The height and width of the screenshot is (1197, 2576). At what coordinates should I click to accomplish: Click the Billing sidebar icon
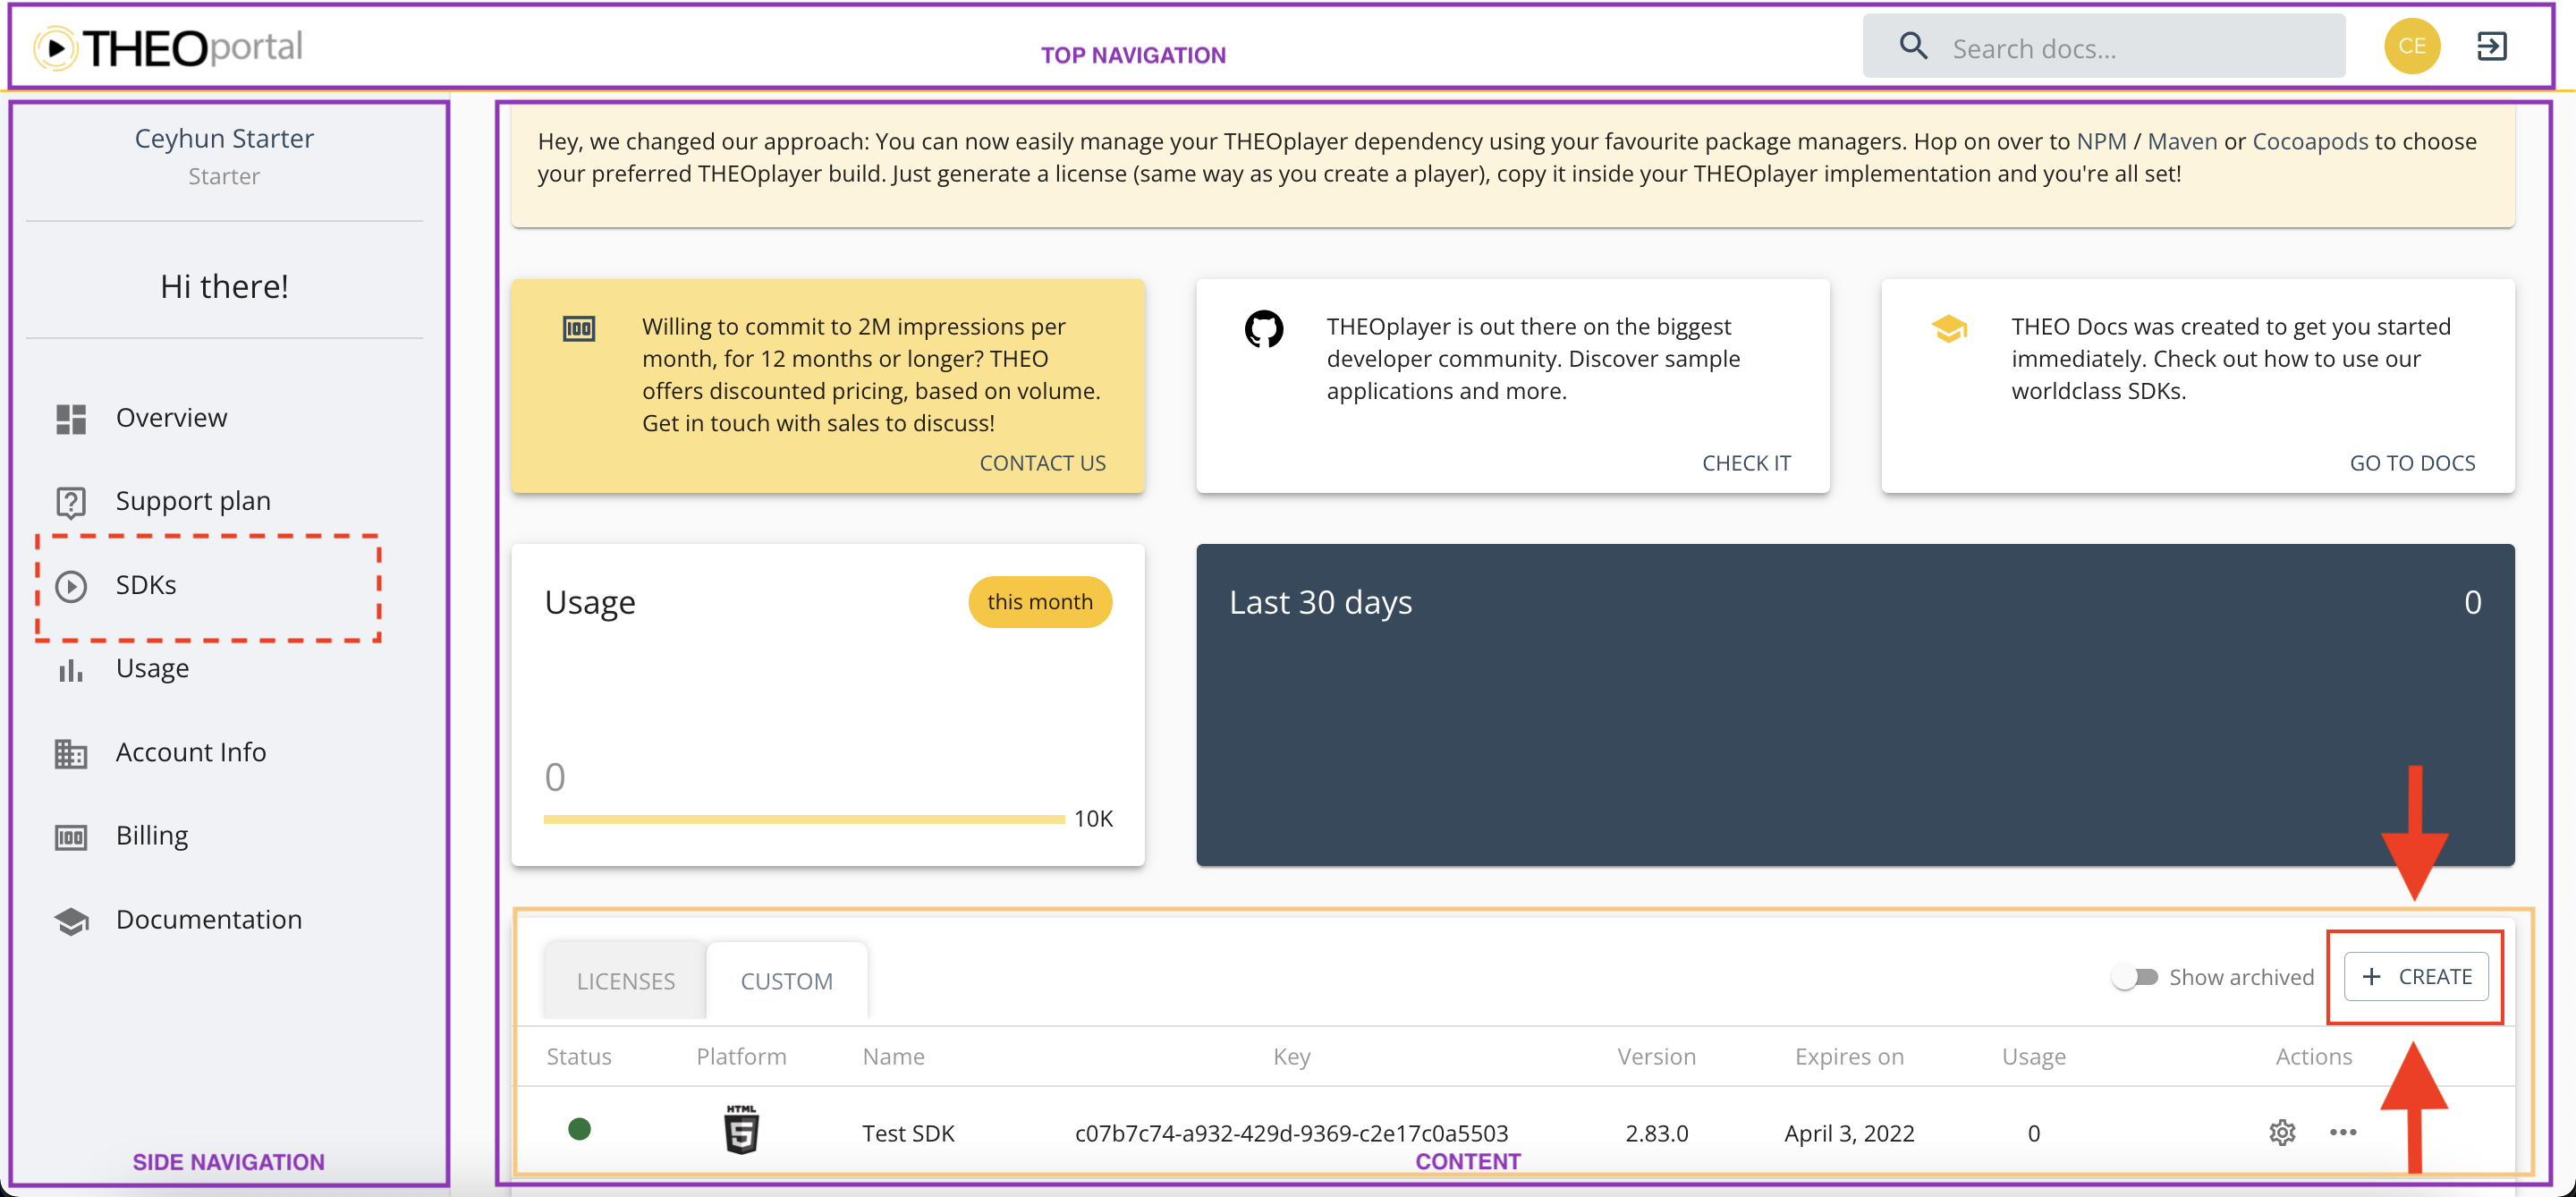[71, 836]
